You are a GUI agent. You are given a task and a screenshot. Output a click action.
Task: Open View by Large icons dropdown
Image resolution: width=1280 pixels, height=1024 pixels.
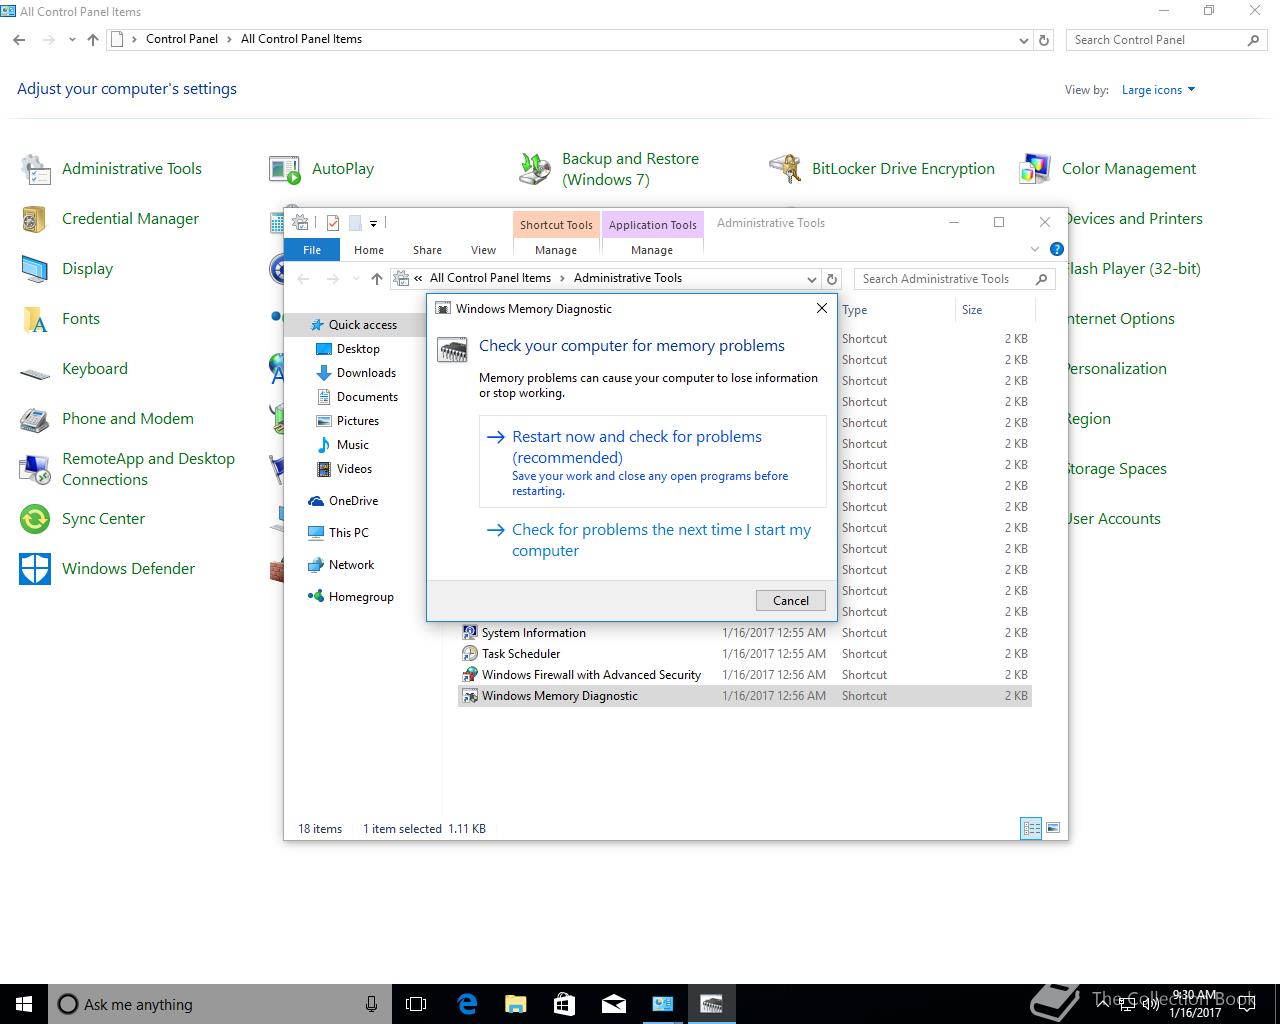coord(1158,90)
